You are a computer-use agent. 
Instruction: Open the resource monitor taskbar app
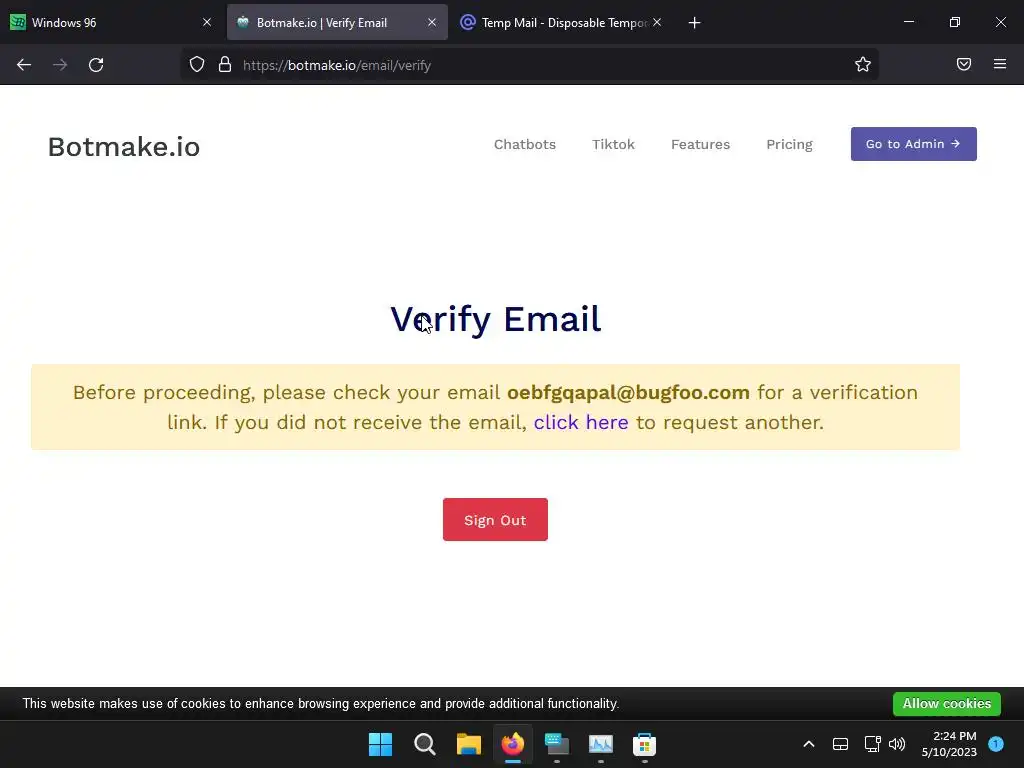601,744
